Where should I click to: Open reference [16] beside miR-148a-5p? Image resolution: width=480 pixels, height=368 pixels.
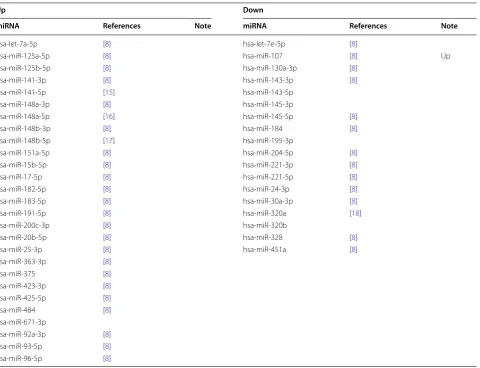pos(109,116)
